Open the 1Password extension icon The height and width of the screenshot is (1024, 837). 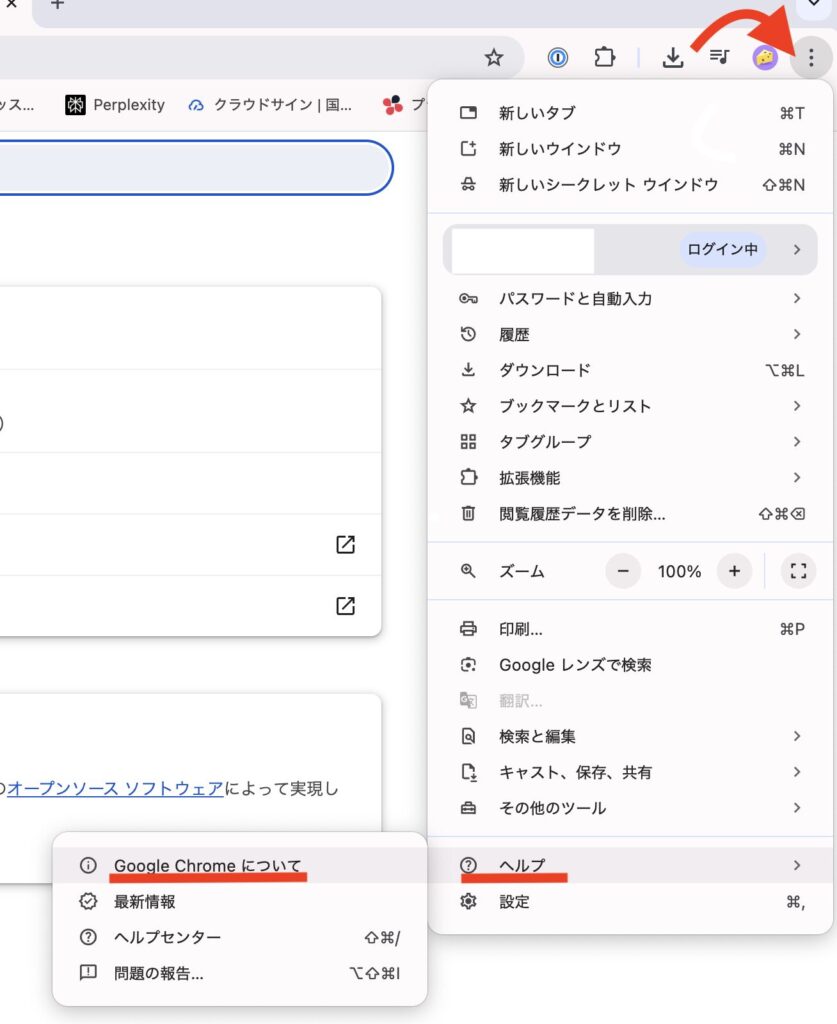[558, 58]
